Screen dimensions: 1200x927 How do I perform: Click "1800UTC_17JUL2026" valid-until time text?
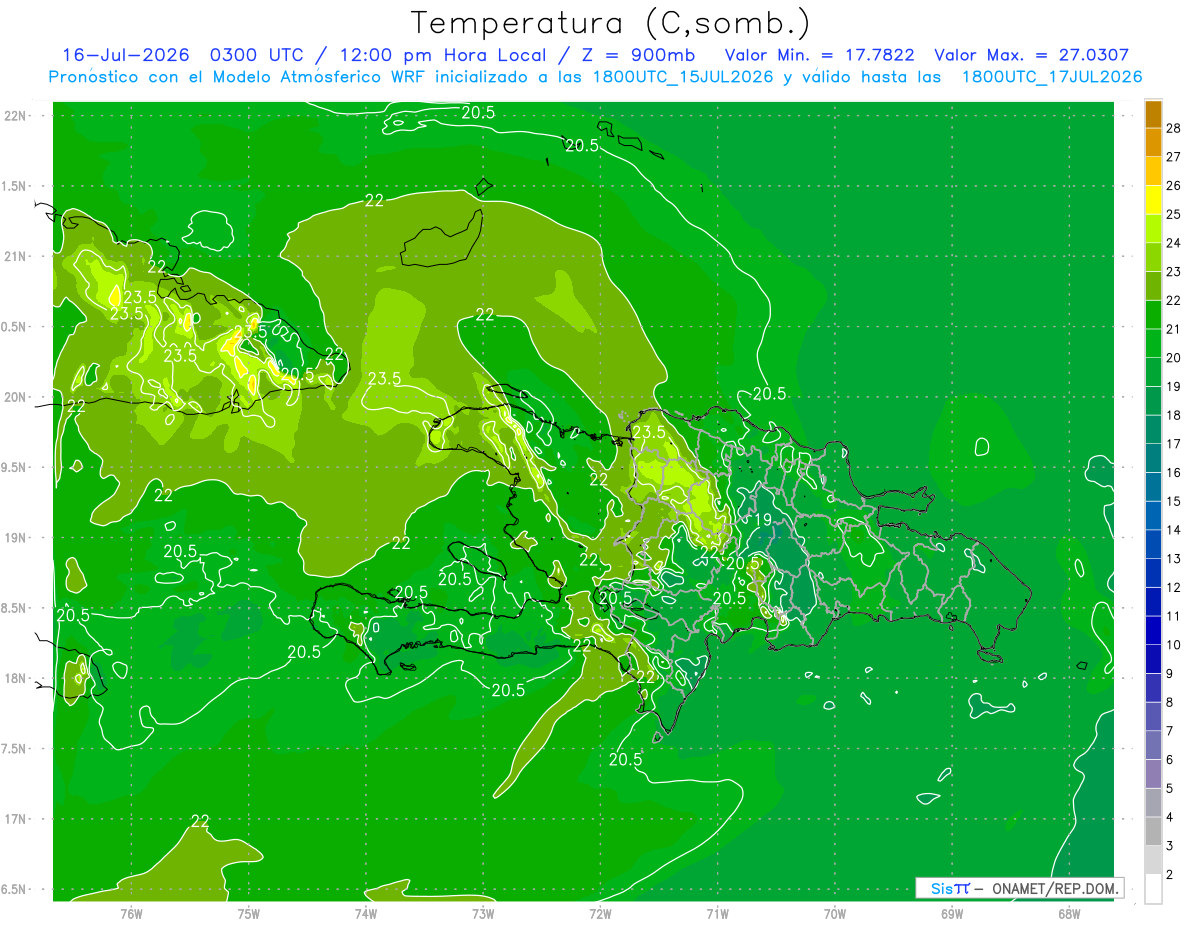(x=1052, y=77)
